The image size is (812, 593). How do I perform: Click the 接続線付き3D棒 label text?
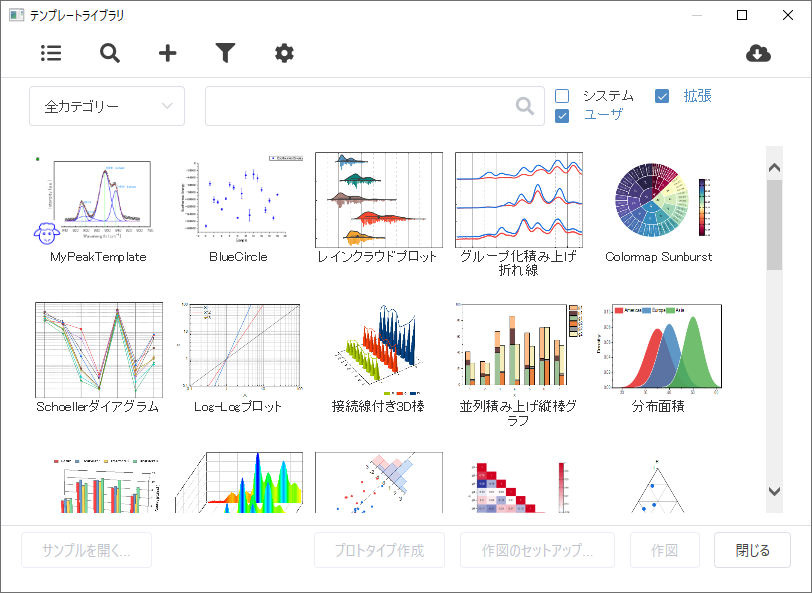(379, 407)
